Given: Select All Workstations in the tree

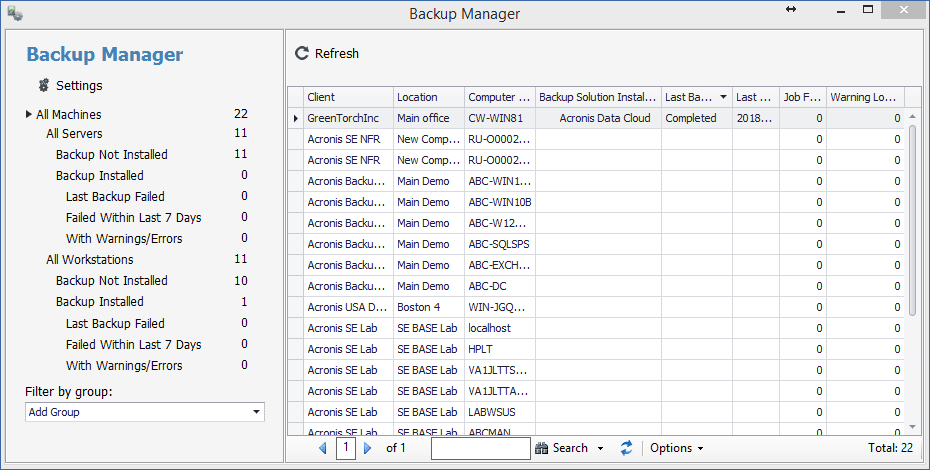Looking at the screenshot, I should coord(89,260).
